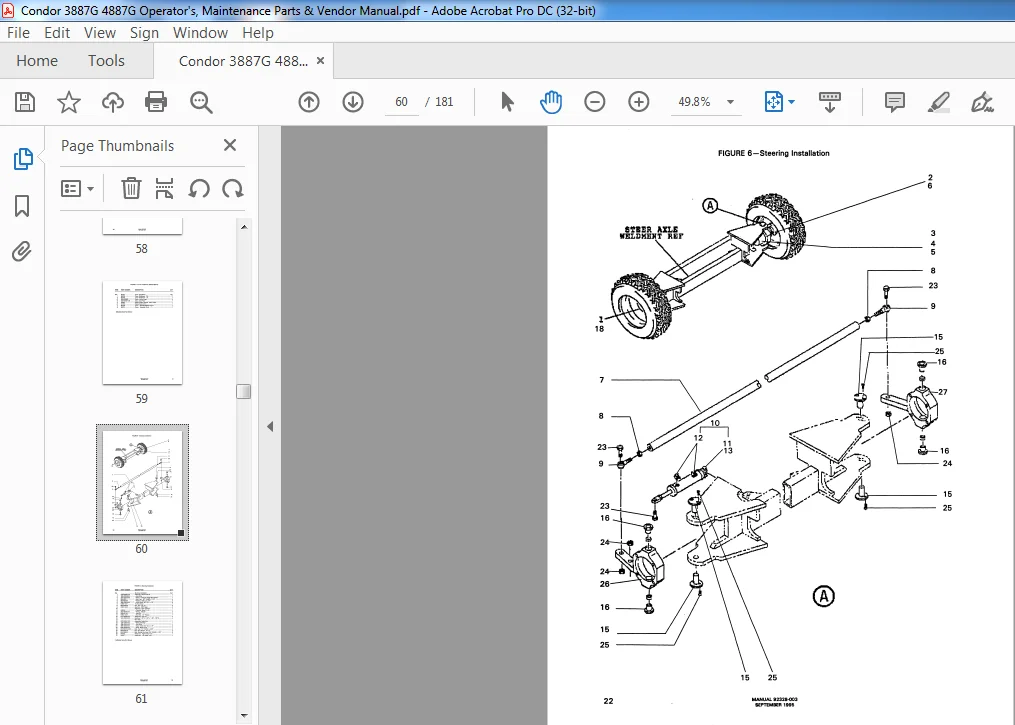1015x725 pixels.
Task: Click thumbnail label '58'
Action: [142, 249]
